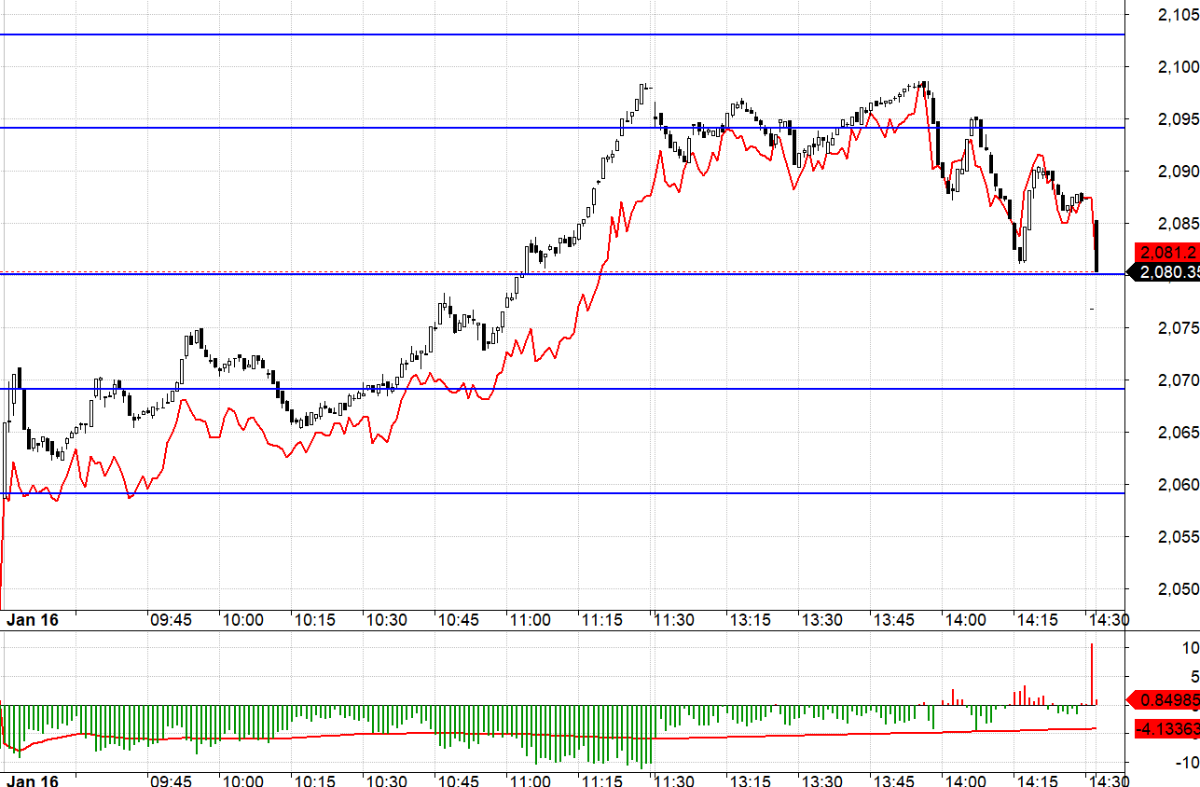Click 11:00 on the bottom indicator time axis

(x=530, y=780)
